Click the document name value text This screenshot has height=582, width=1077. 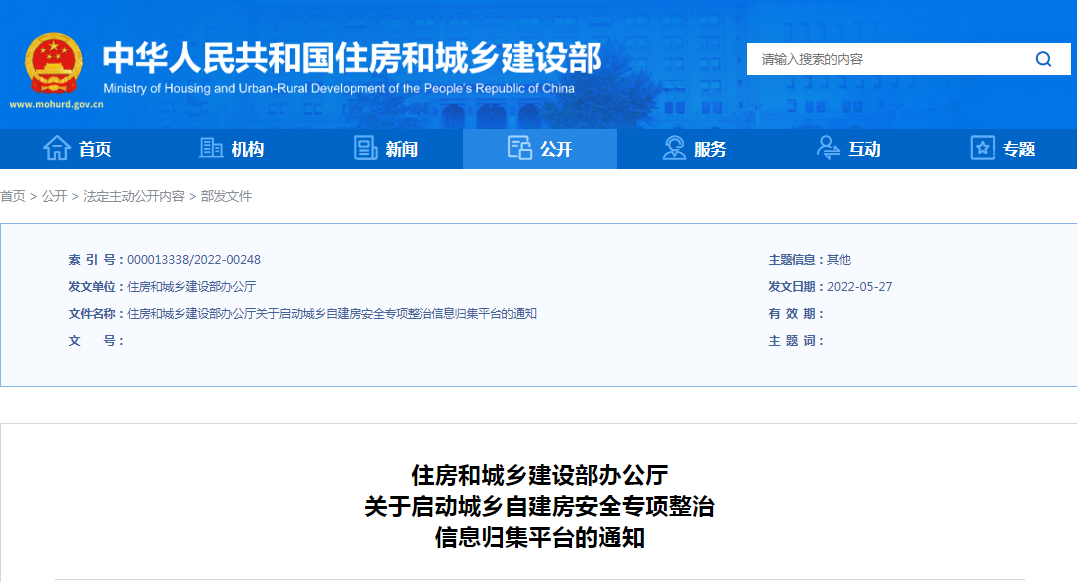click(332, 313)
